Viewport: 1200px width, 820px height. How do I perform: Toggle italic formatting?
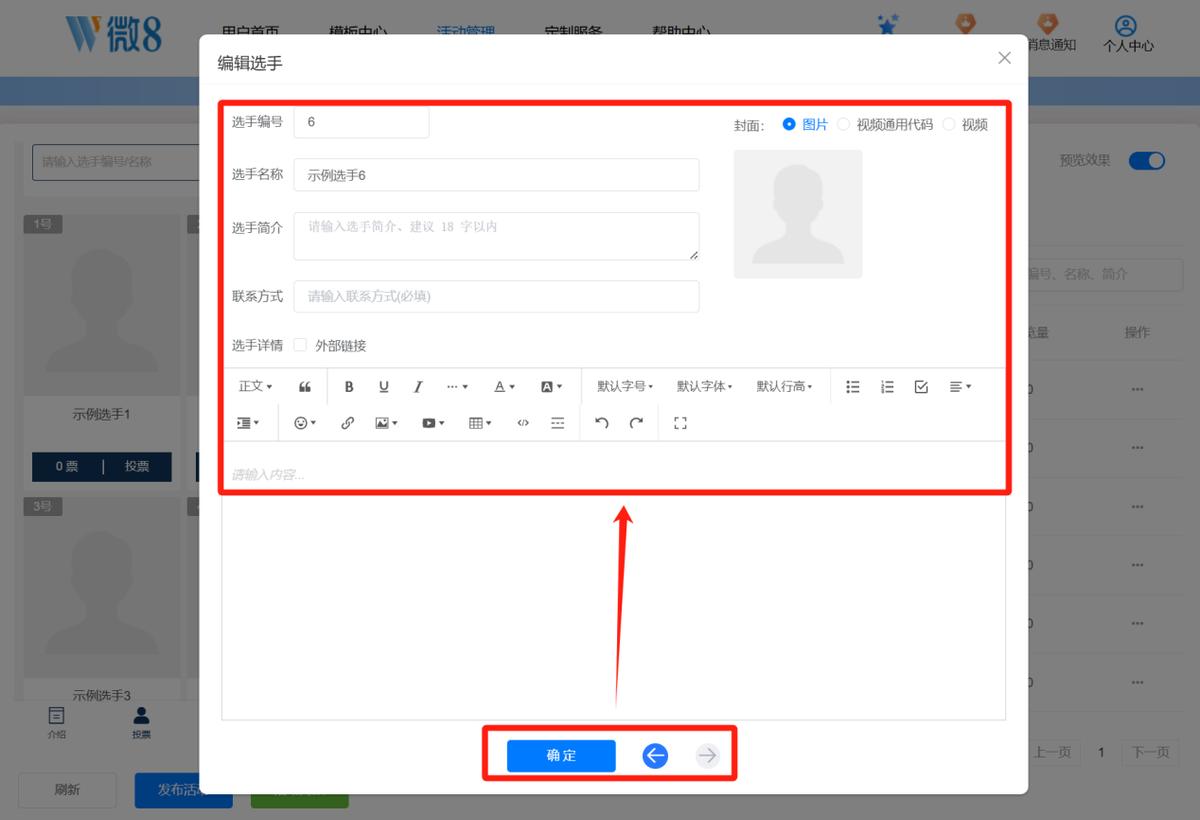(x=418, y=387)
